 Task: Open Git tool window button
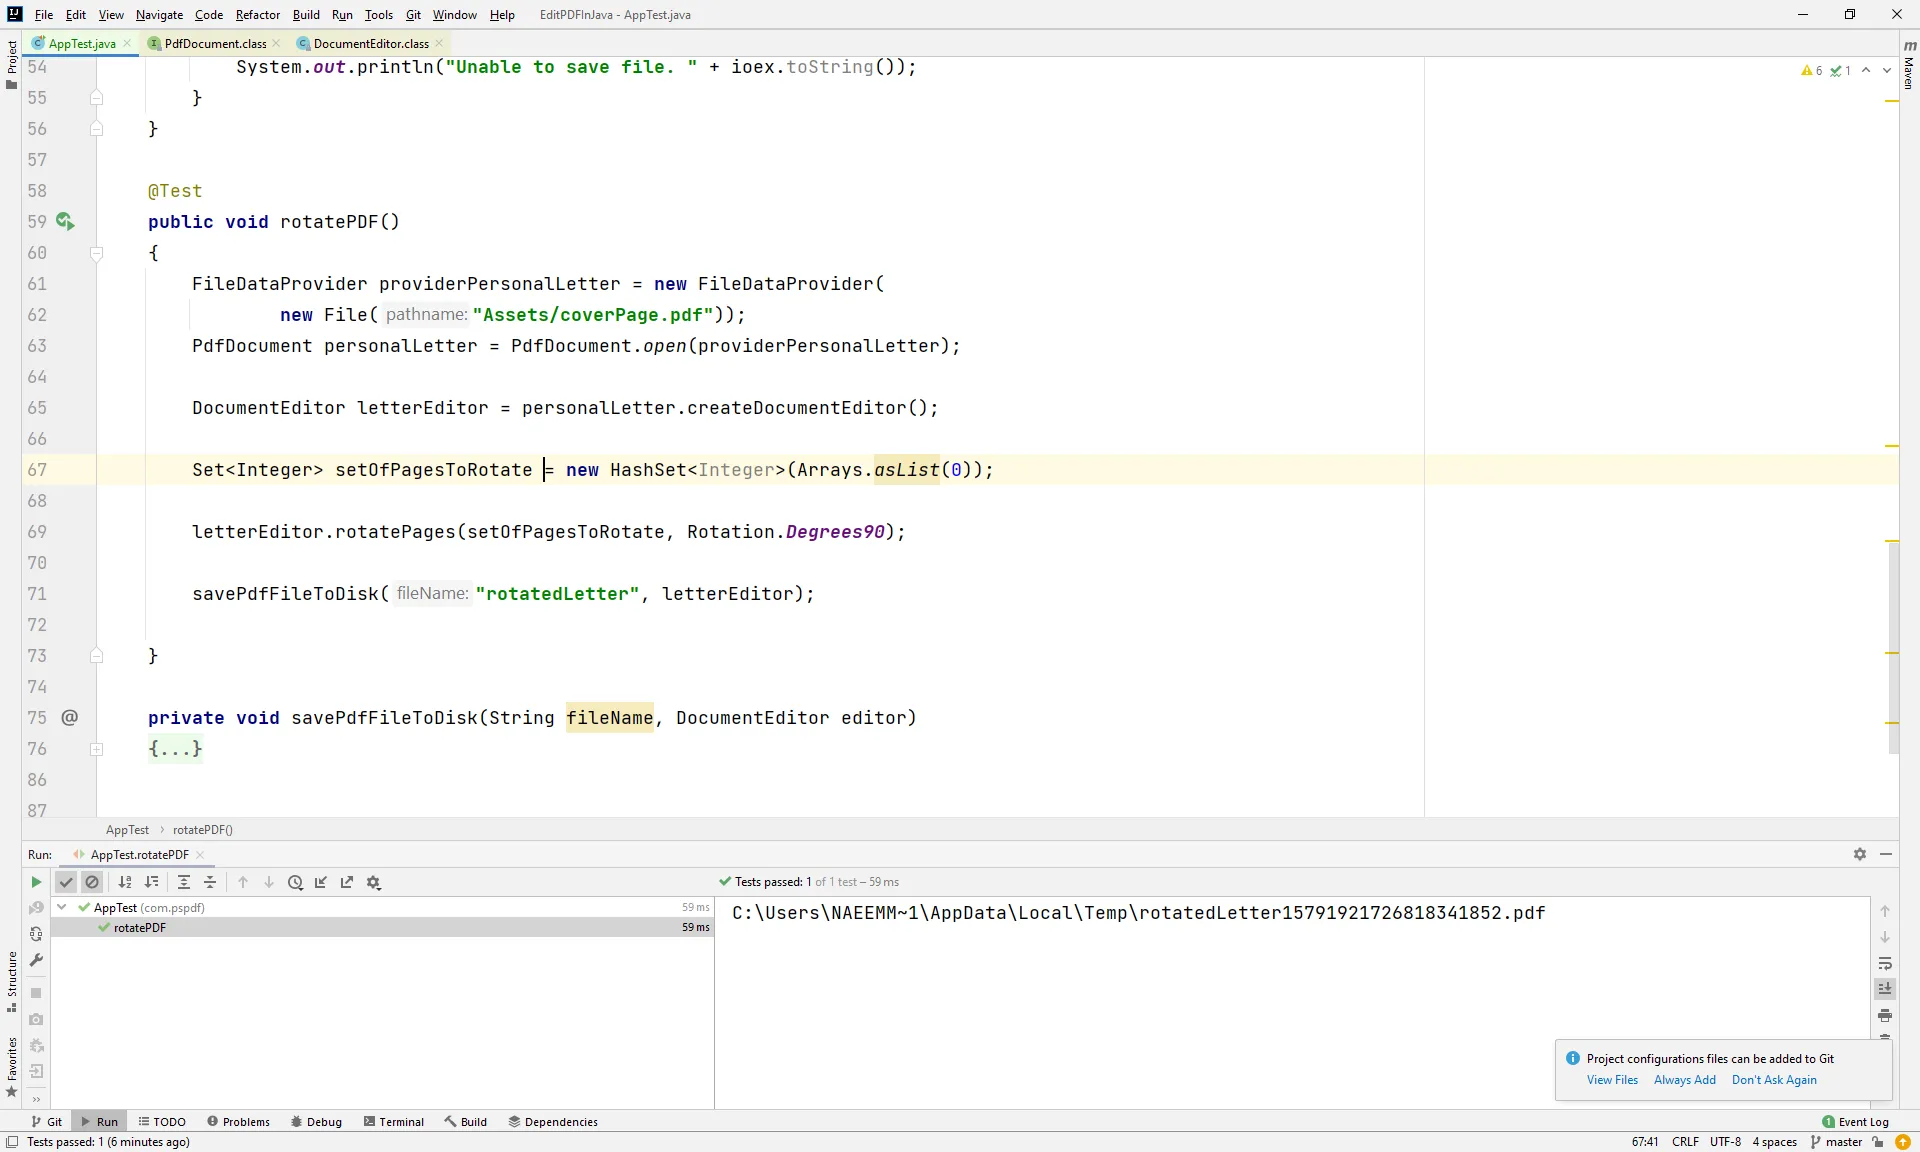(47, 1121)
